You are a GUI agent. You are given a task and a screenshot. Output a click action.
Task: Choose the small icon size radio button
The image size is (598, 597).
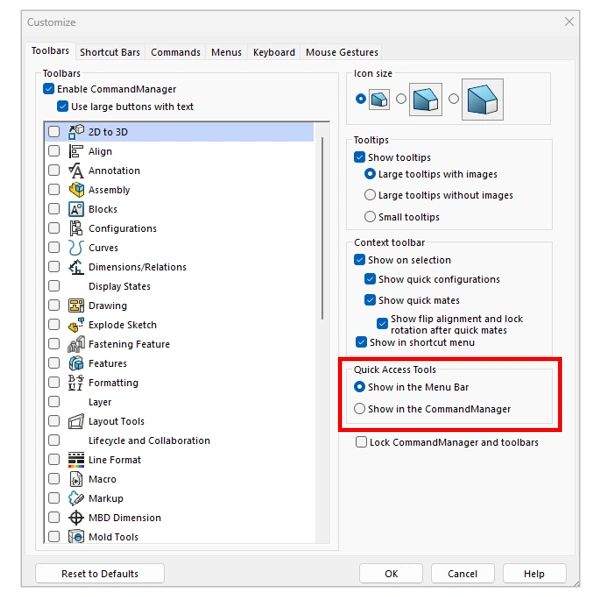click(x=360, y=99)
